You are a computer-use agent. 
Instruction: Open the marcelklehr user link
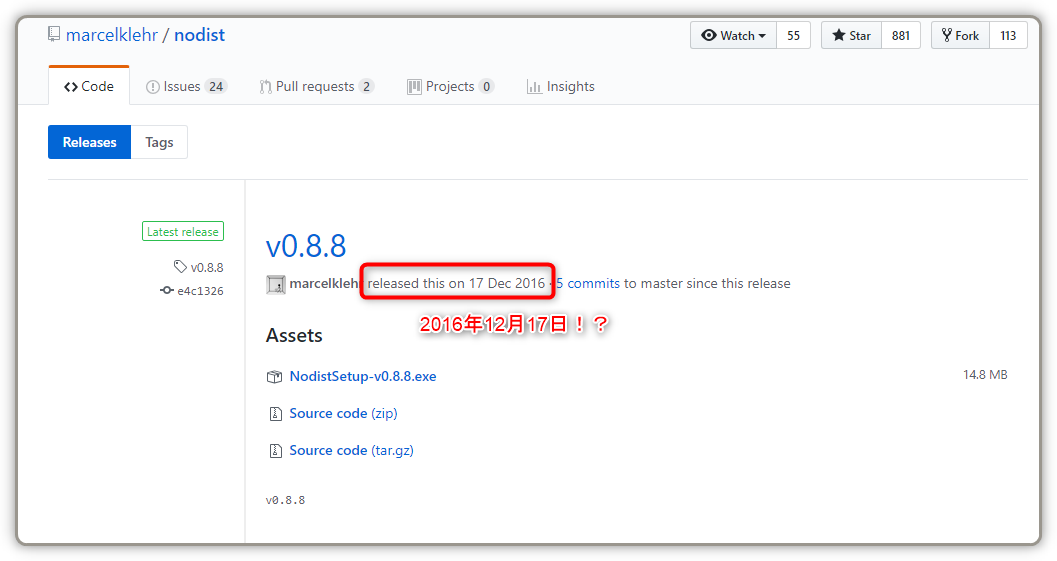coord(112,34)
